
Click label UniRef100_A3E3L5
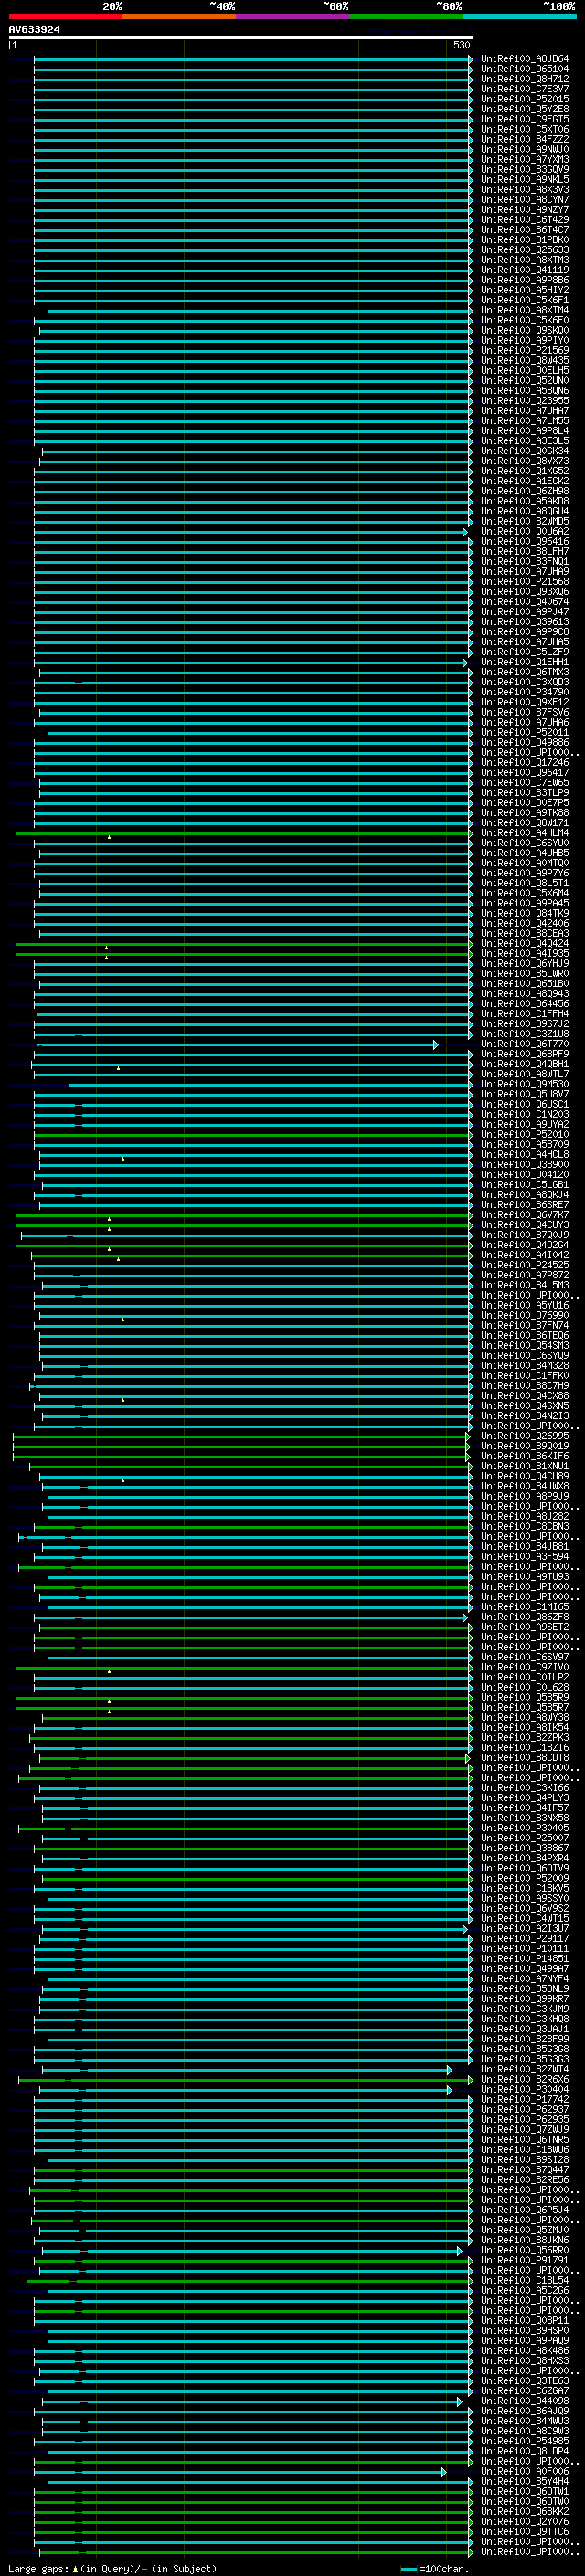click(x=525, y=441)
